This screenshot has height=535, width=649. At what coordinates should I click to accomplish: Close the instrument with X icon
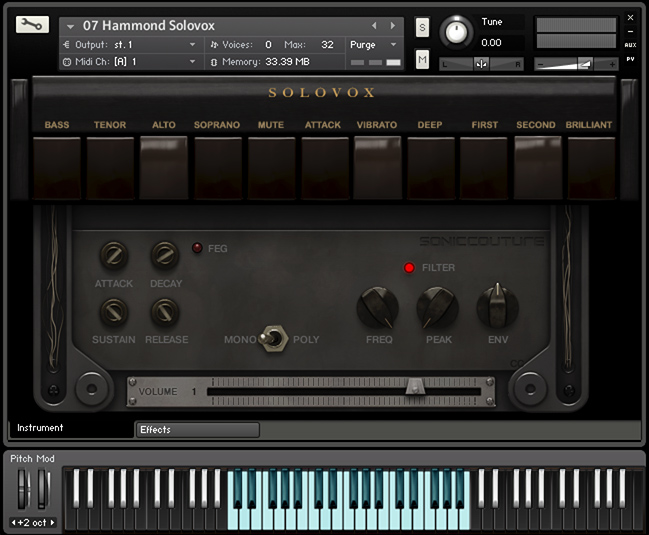630,17
